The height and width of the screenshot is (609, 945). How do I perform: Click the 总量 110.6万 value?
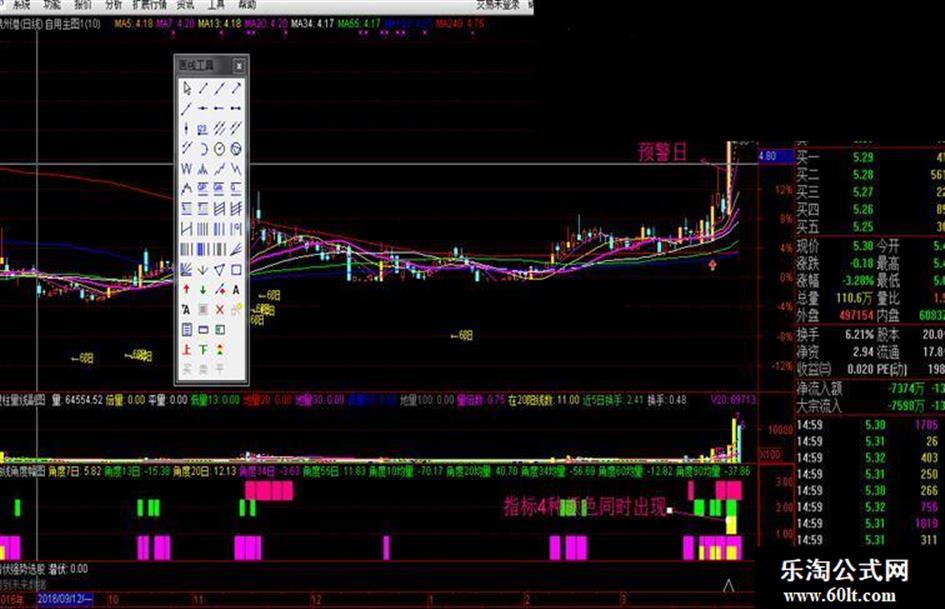click(854, 298)
